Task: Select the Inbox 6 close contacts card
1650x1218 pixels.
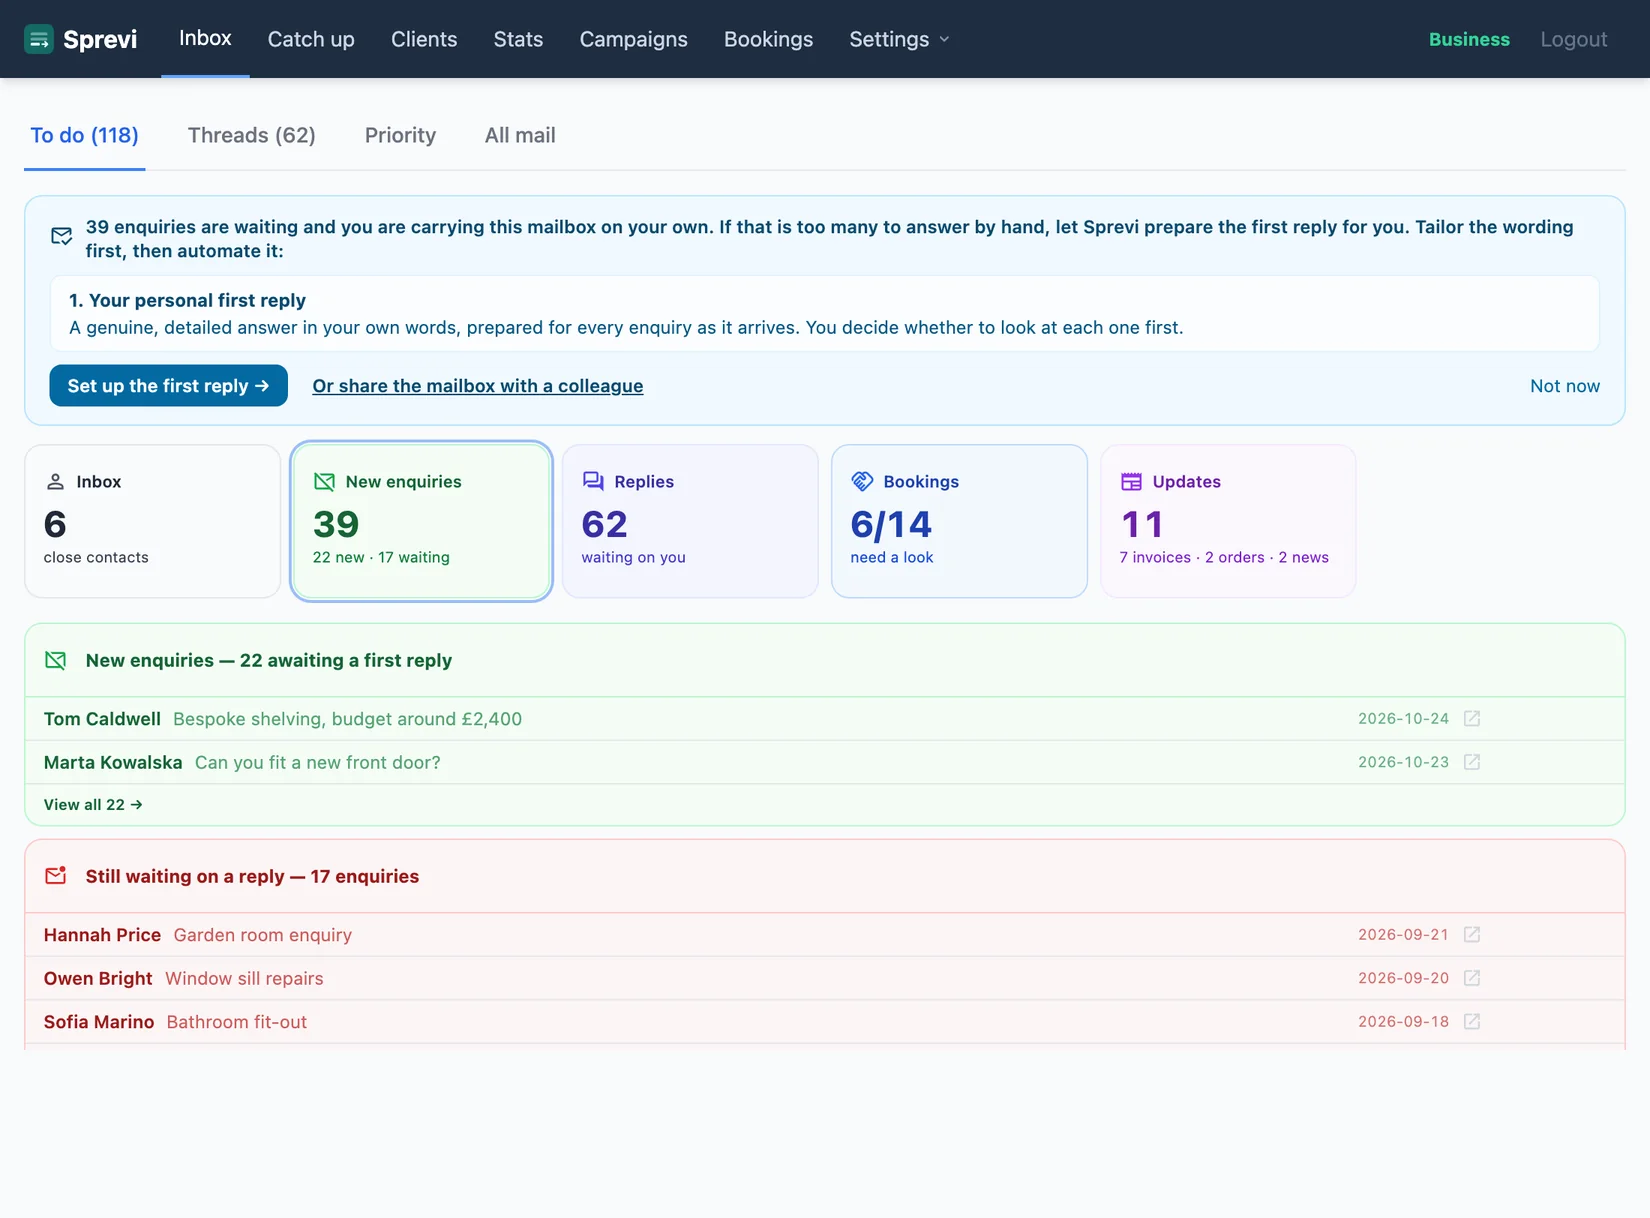Action: pos(152,521)
